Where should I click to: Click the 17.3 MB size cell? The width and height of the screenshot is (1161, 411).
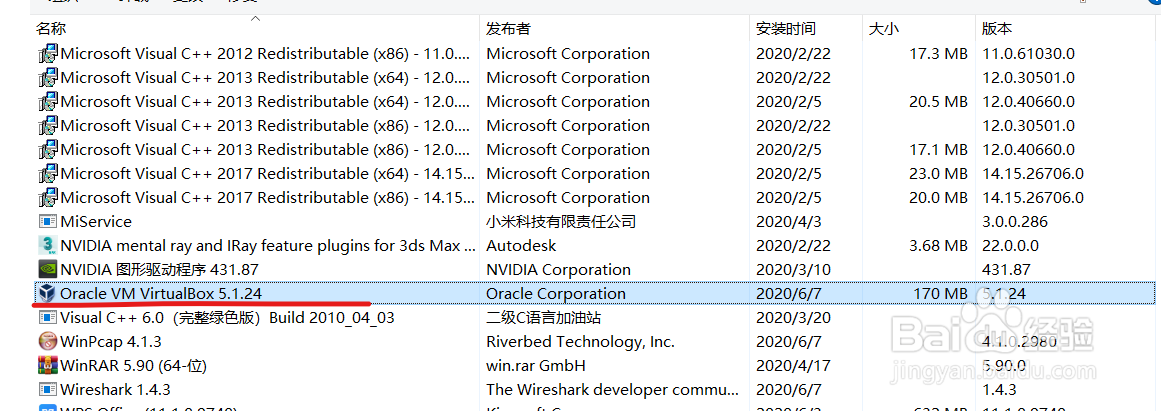(938, 54)
